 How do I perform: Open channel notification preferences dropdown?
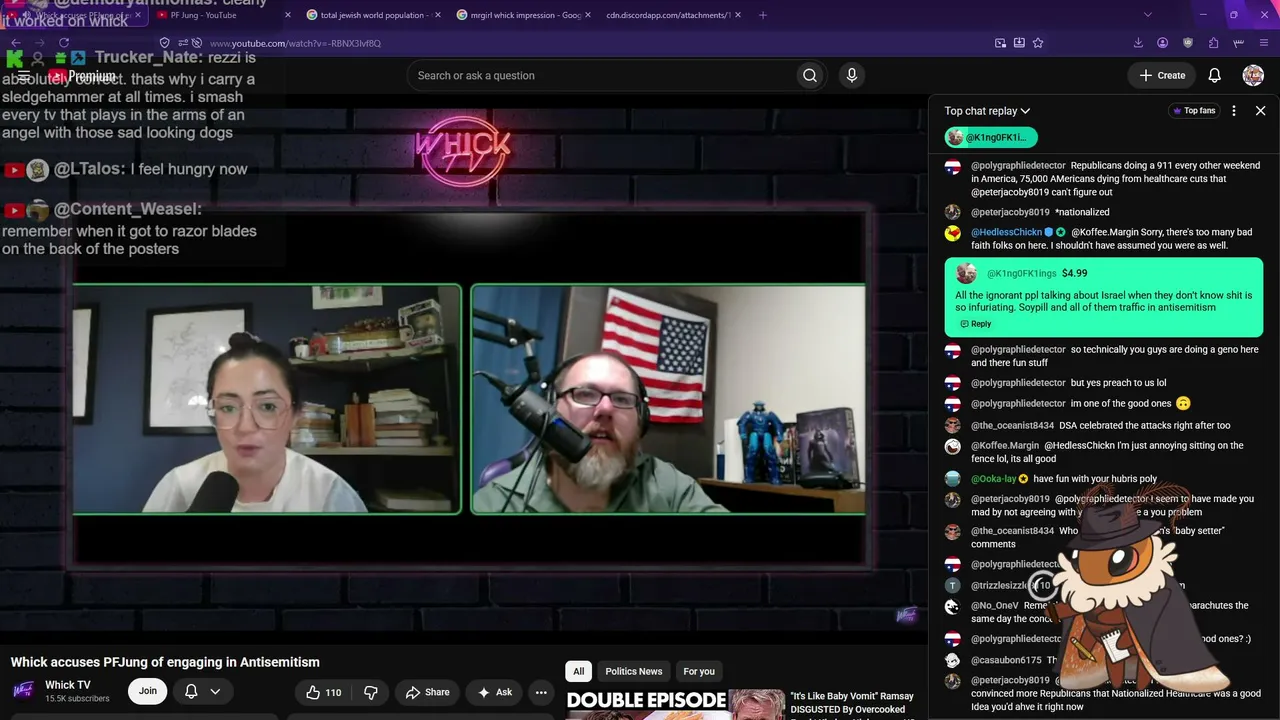coord(202,691)
